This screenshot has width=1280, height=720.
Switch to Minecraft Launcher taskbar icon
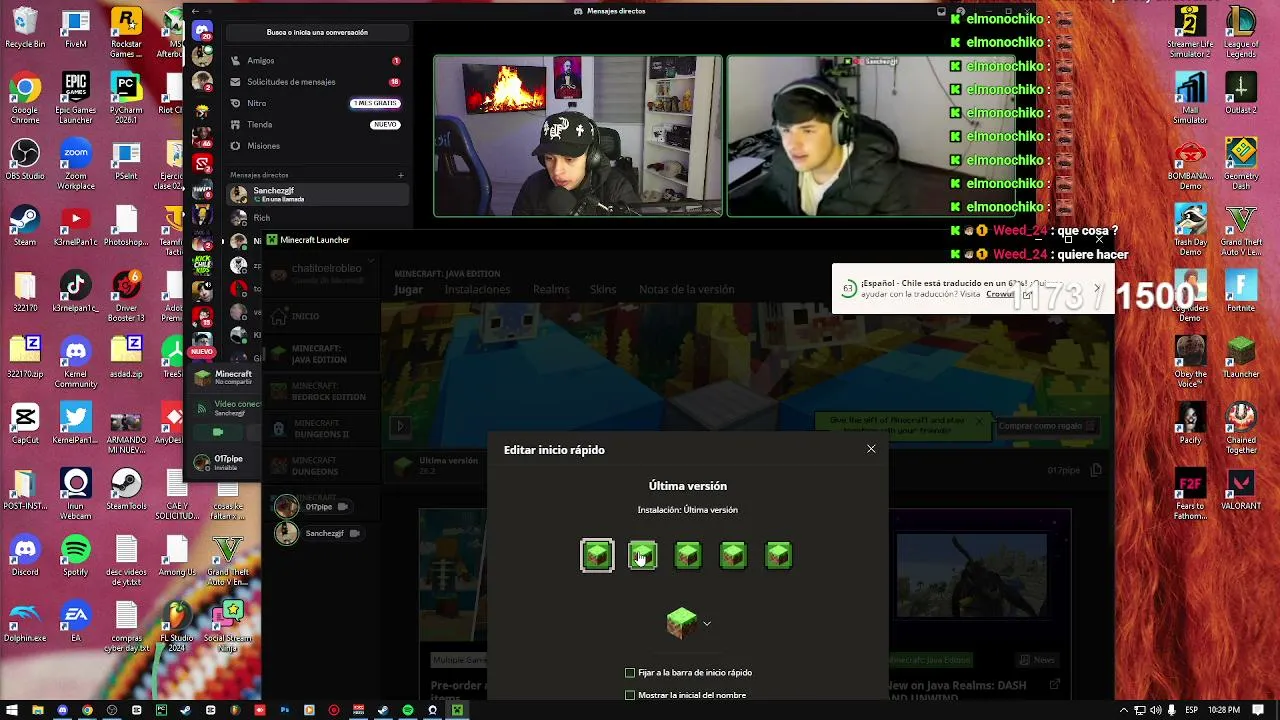(x=457, y=710)
